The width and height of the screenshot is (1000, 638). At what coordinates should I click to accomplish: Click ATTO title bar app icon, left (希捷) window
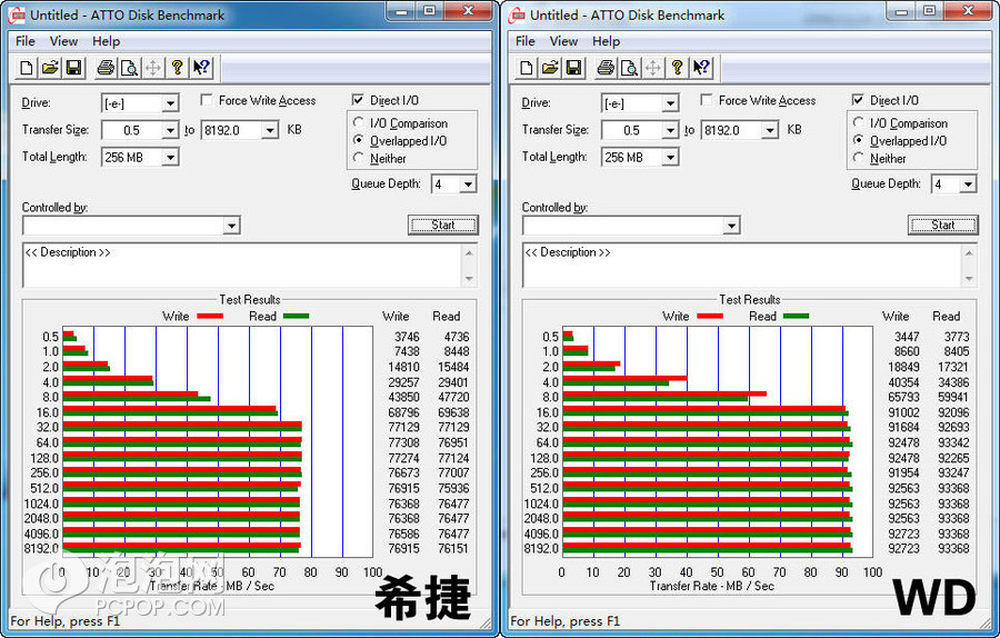pos(17,15)
